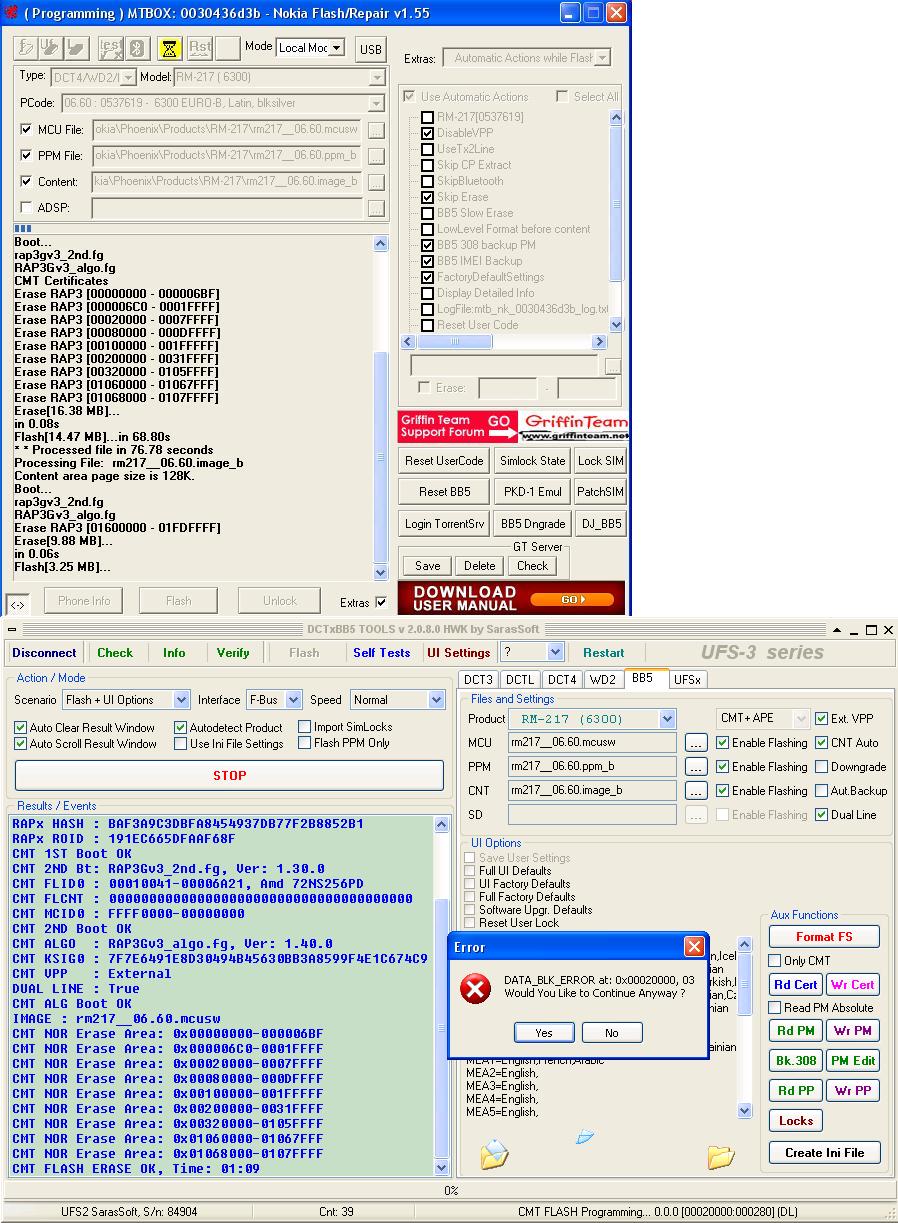The image size is (898, 1223).
Task: Enable Import SimLocks checkbox
Action: pyautogui.click(x=305, y=727)
